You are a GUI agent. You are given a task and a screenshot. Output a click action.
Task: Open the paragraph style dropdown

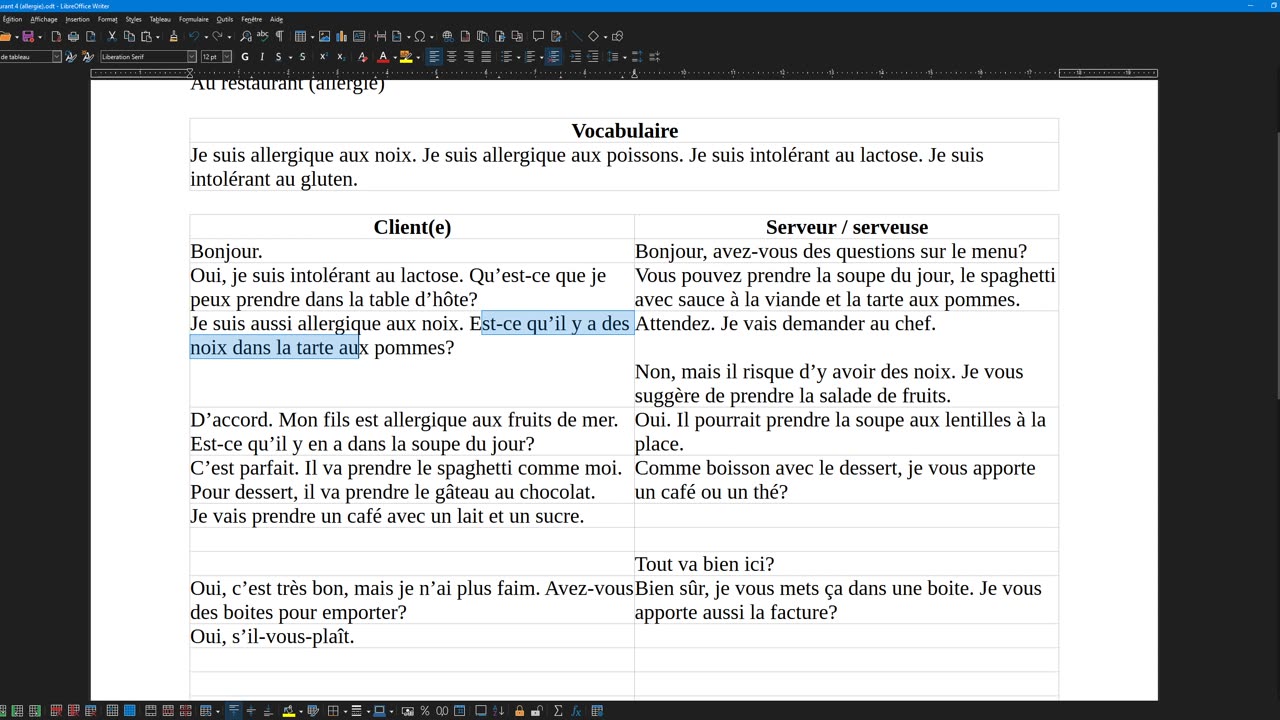(56, 57)
